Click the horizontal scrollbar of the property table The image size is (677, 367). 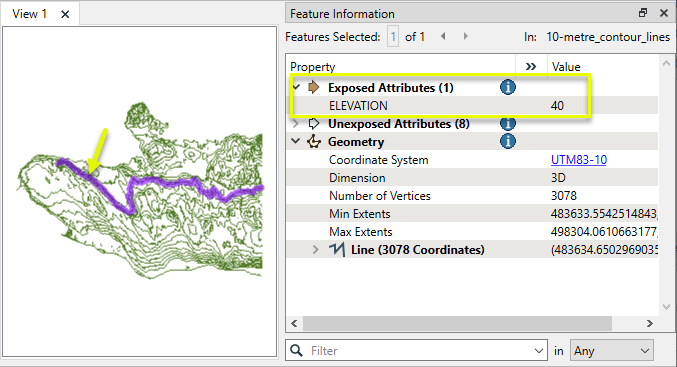pyautogui.click(x=457, y=323)
